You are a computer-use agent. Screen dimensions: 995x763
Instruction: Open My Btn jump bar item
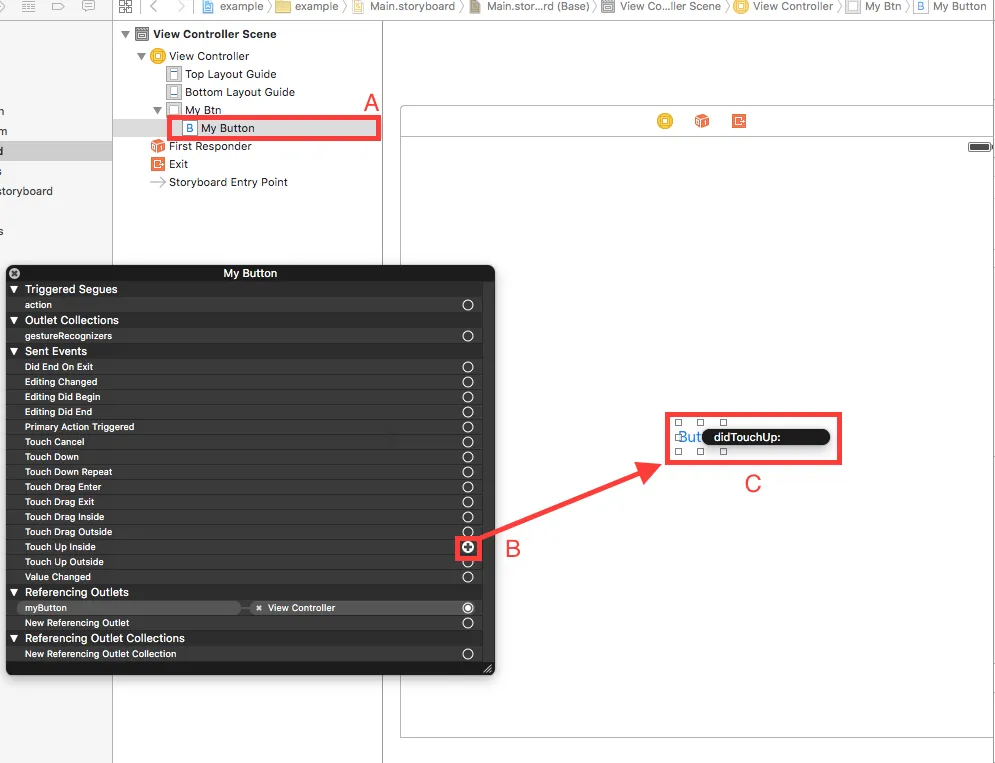click(874, 6)
